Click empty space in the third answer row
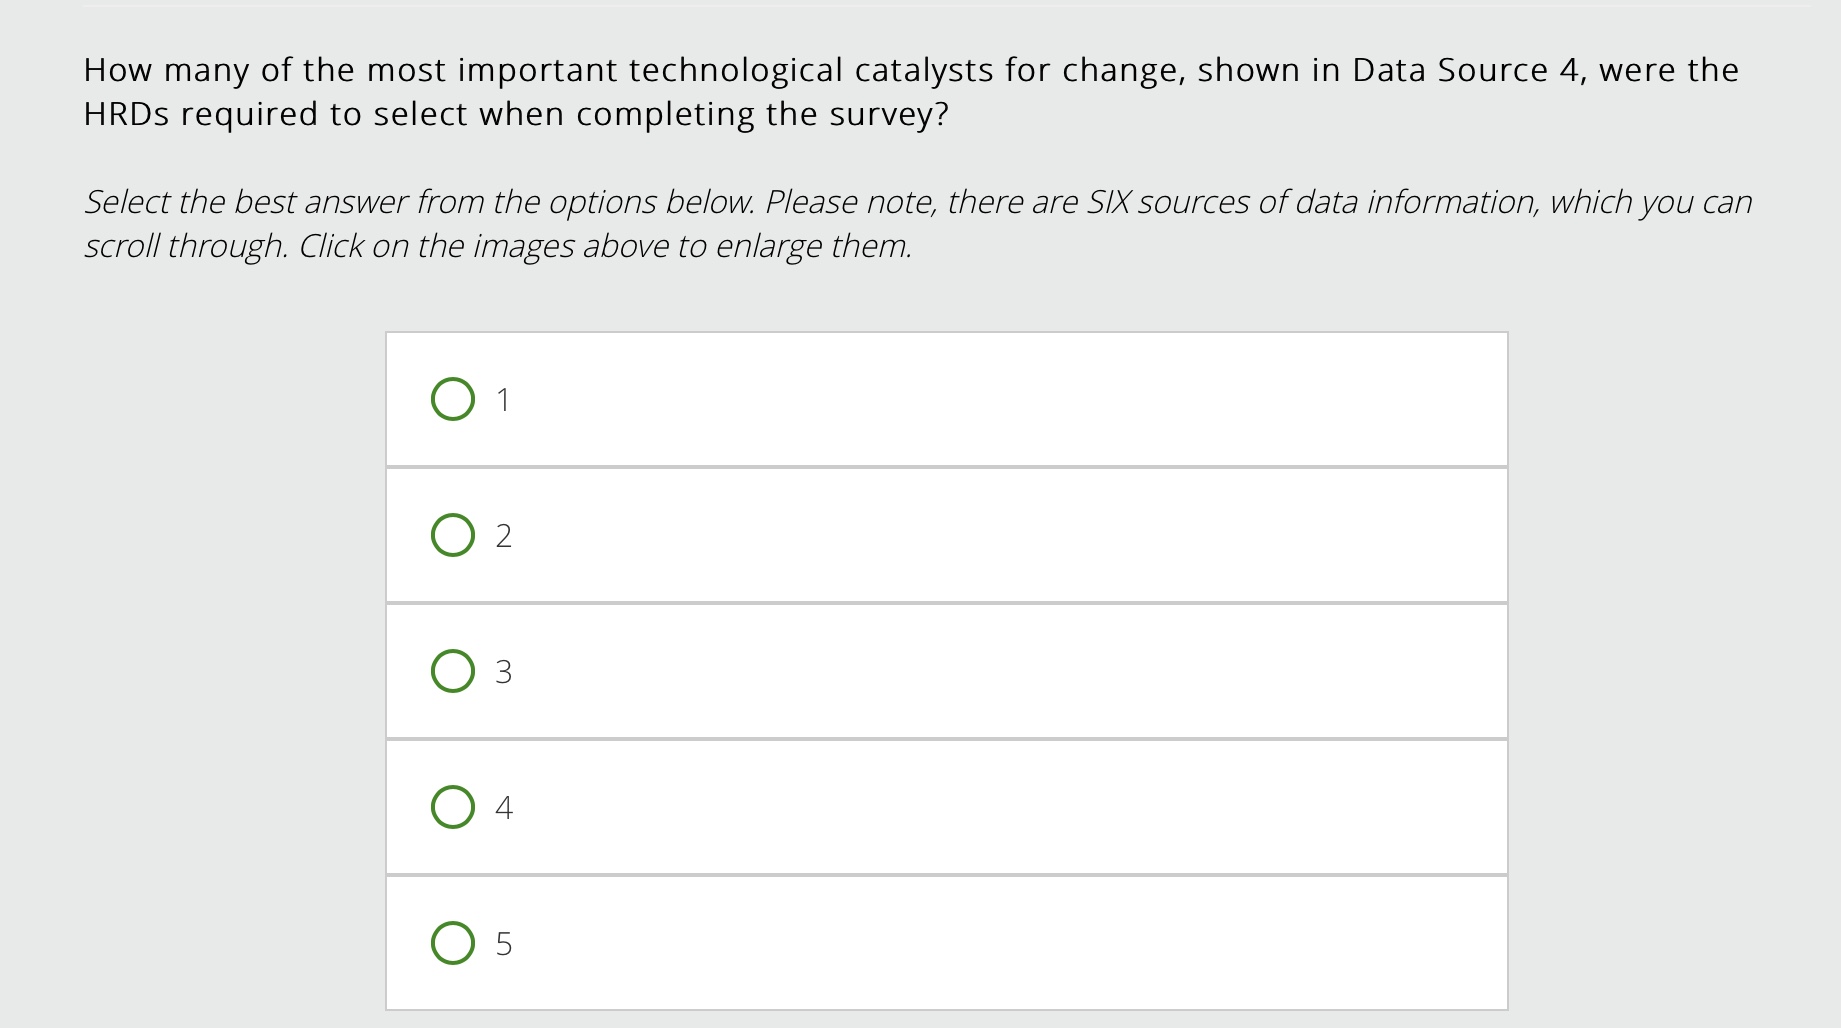This screenshot has height=1028, width=1841. [1000, 671]
